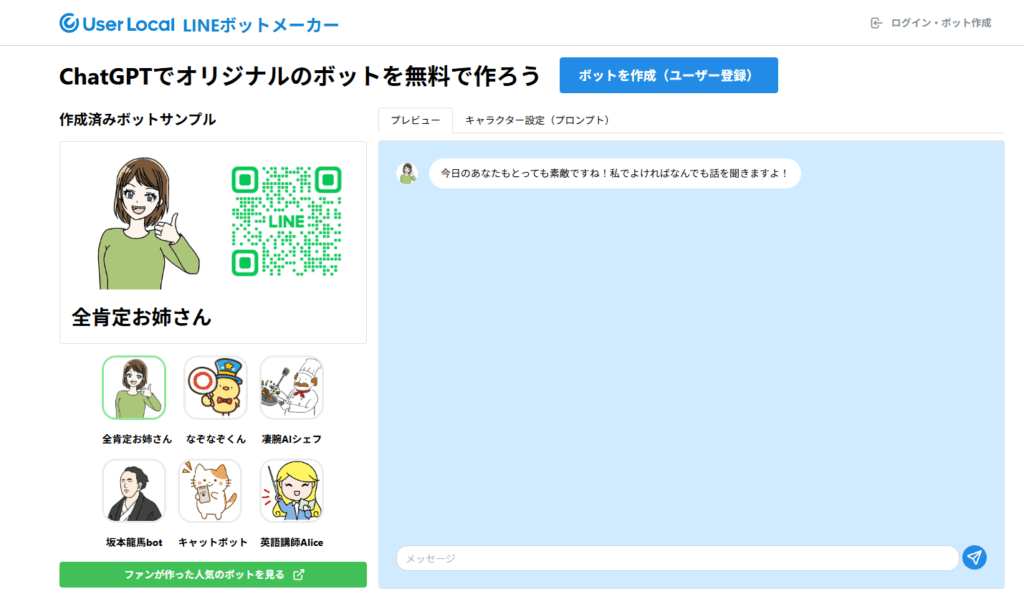The image size is (1024, 599).
Task: Select the キャットボット cat icon
Action: tap(210, 491)
